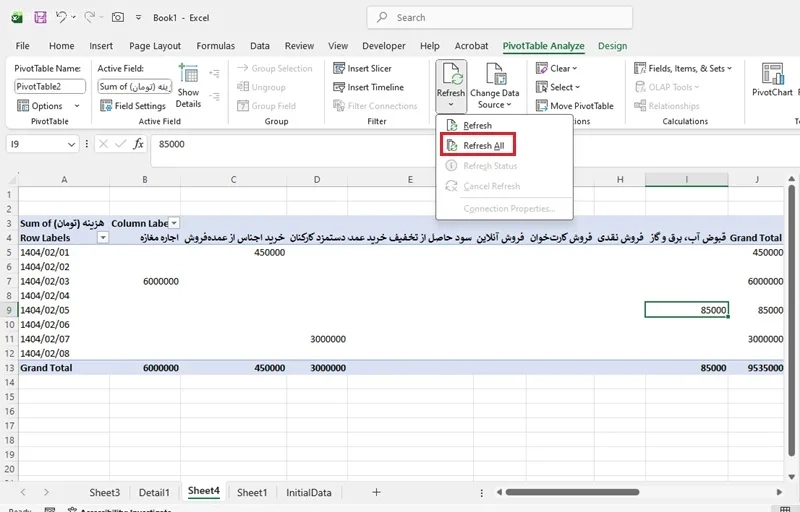This screenshot has height=512, width=800.
Task: Open the Row Labels filter dropdown
Action: (103, 238)
